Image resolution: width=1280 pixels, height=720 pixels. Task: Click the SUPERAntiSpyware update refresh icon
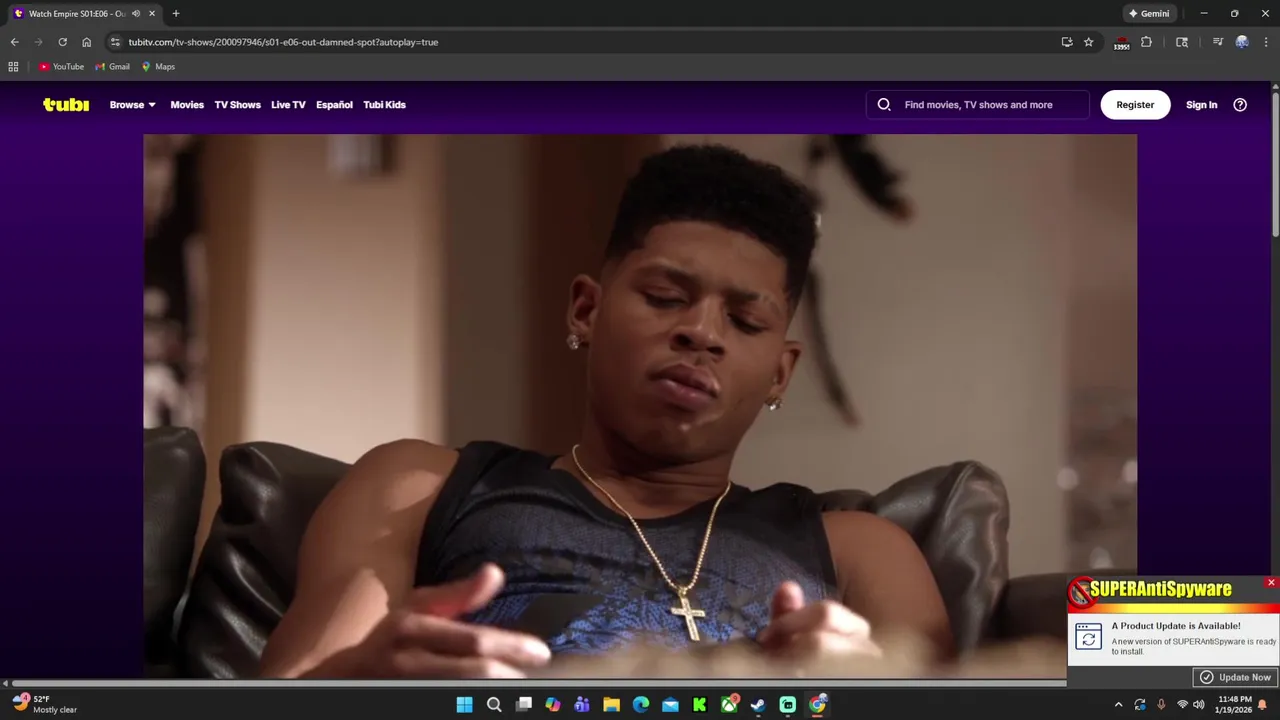pos(1088,636)
